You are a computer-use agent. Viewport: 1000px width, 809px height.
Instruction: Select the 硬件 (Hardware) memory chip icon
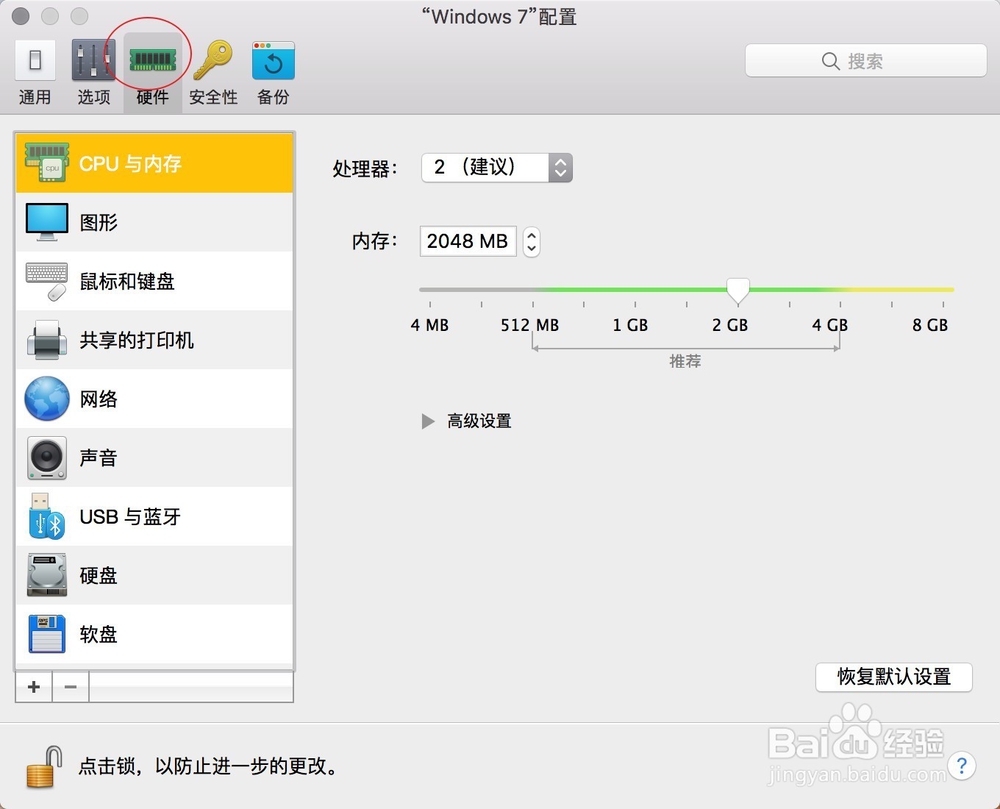pyautogui.click(x=153, y=60)
